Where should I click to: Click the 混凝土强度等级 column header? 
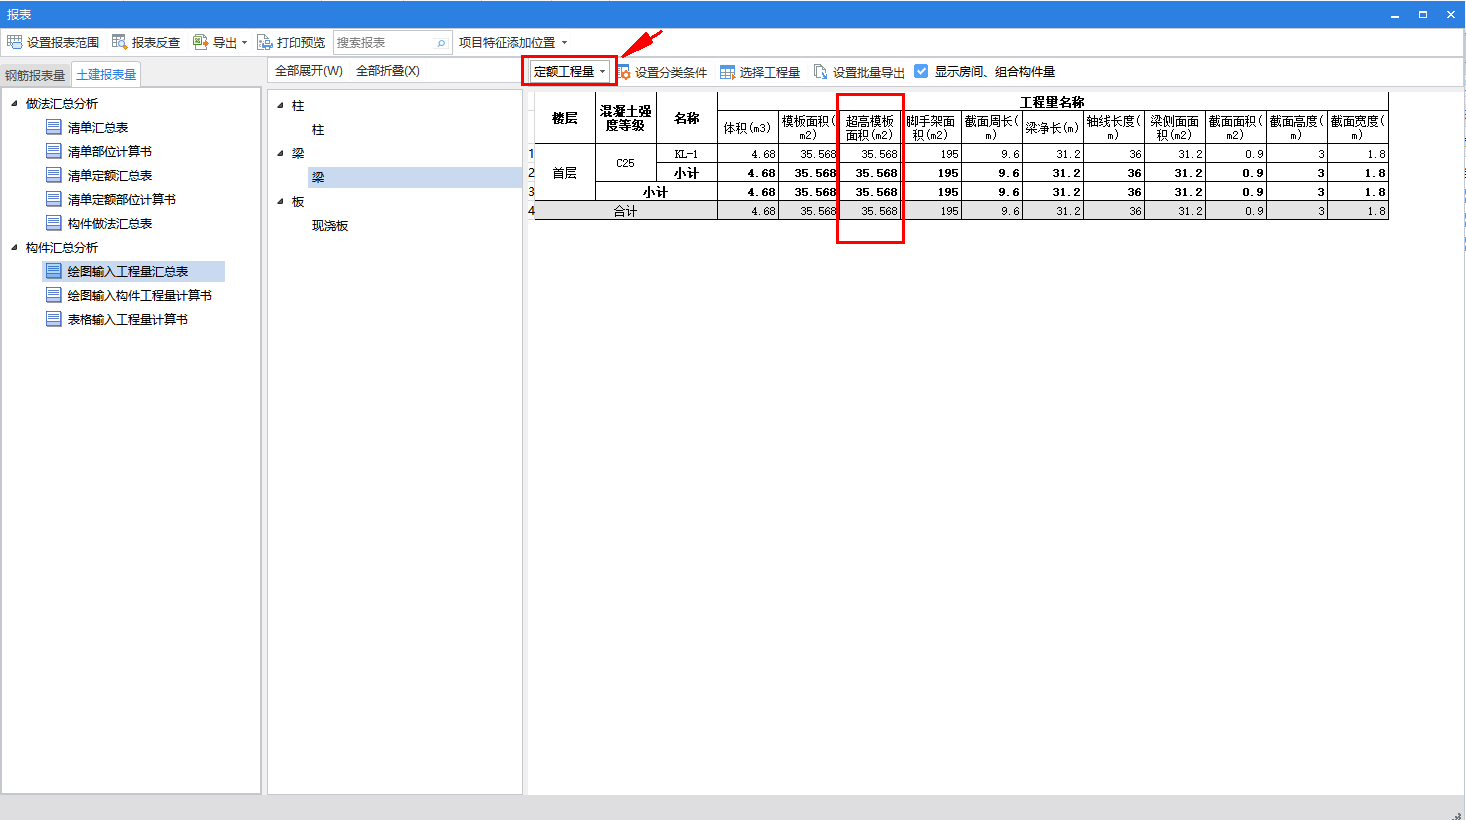point(626,118)
